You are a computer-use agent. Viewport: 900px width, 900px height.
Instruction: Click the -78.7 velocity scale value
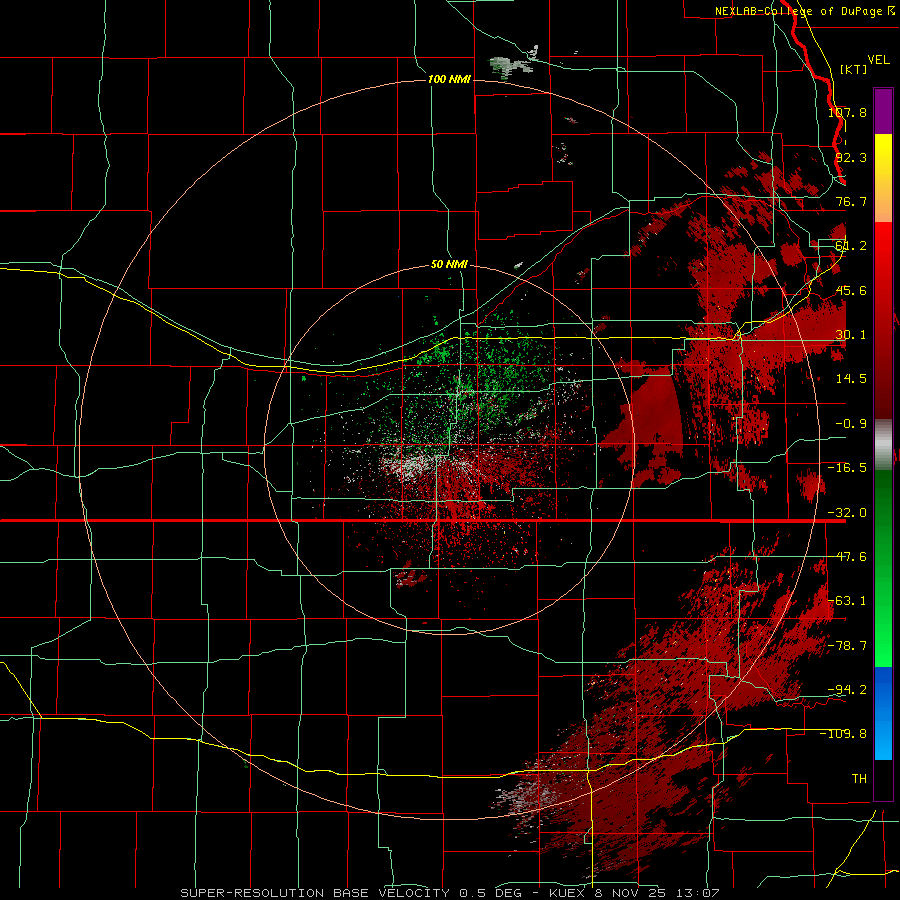pyautogui.click(x=847, y=646)
